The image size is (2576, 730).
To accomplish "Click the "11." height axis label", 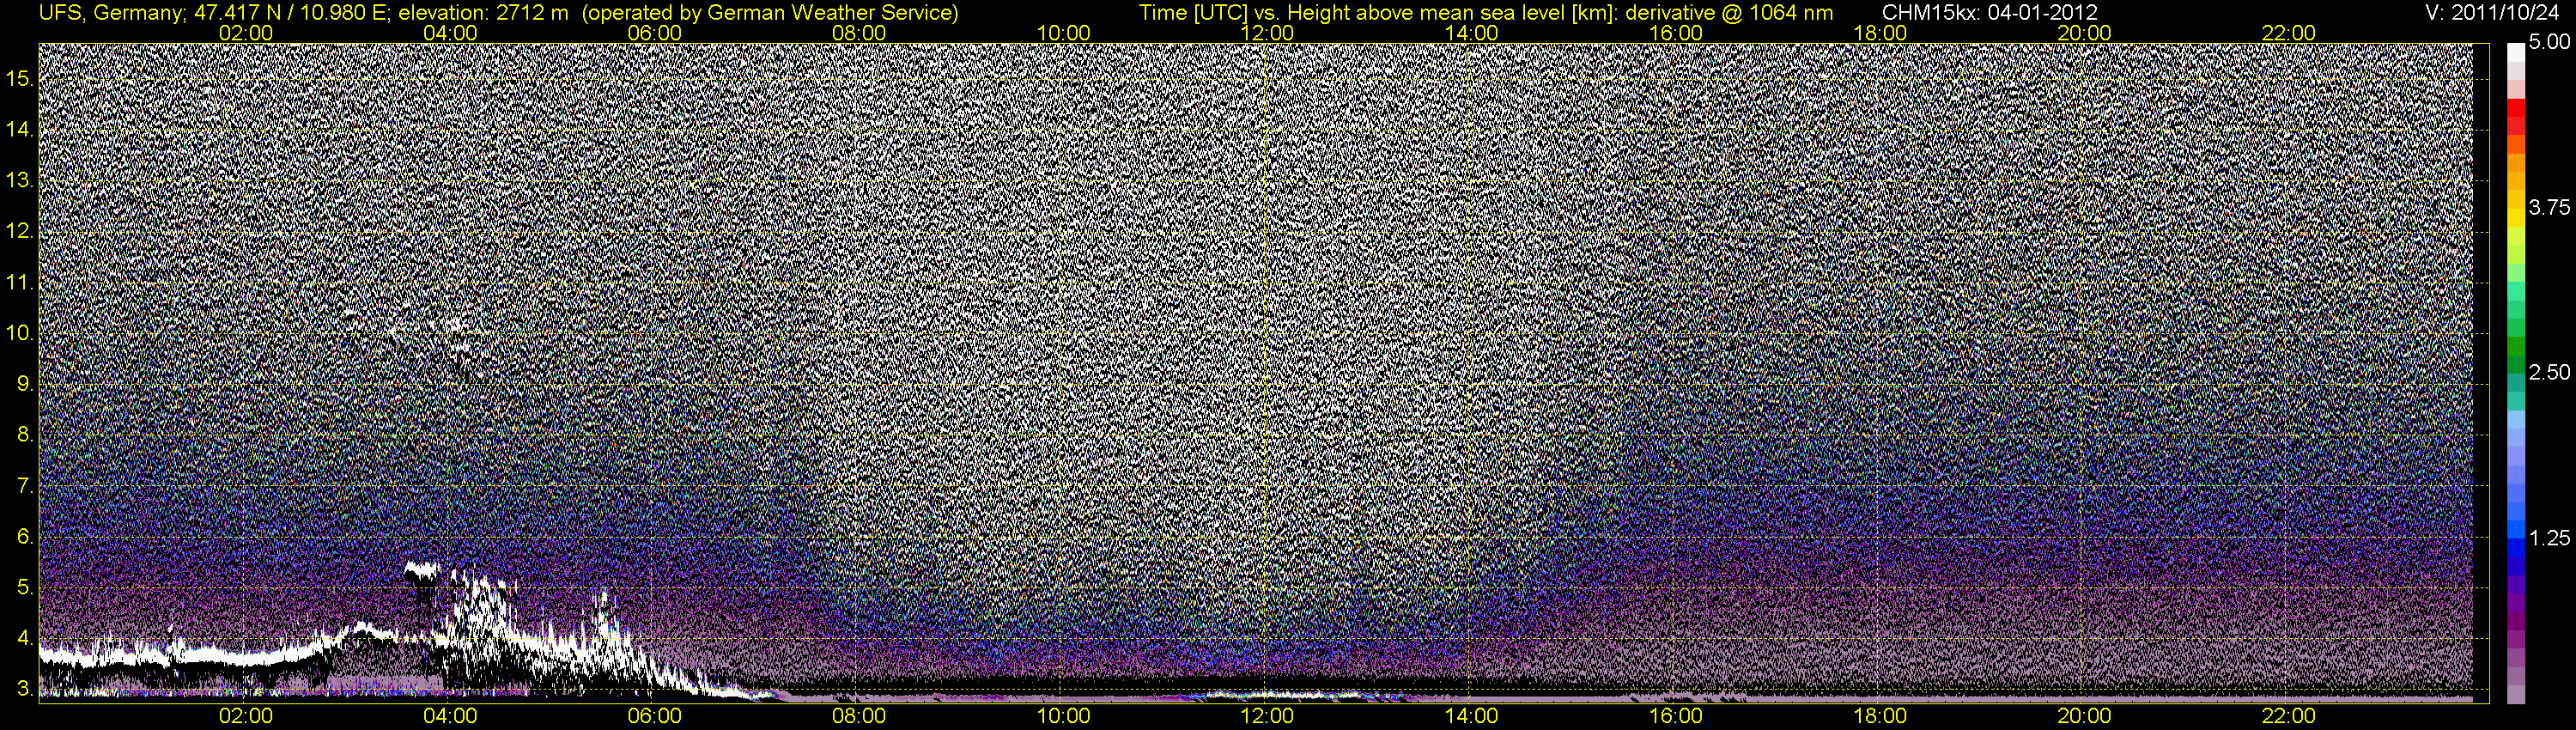I will pos(20,283).
